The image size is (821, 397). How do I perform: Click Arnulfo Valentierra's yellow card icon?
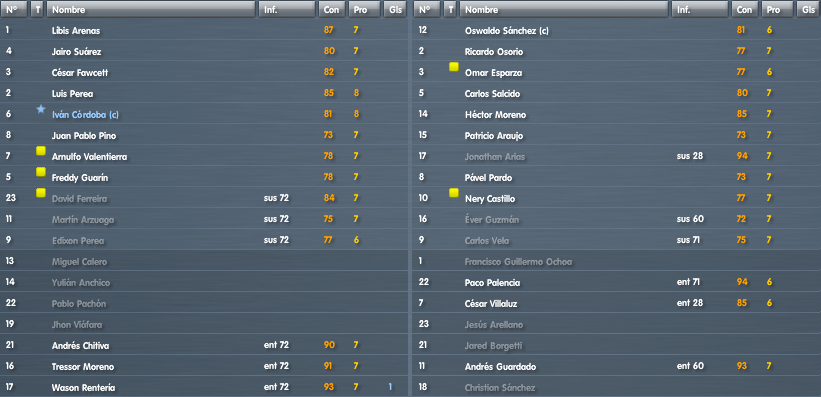point(41,151)
